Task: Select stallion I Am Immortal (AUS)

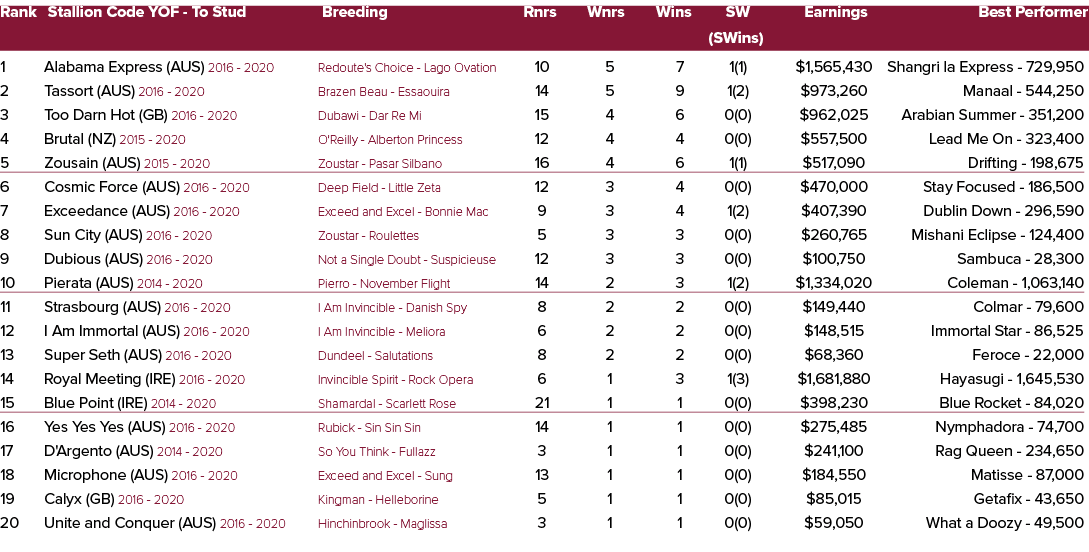Action: 112,331
